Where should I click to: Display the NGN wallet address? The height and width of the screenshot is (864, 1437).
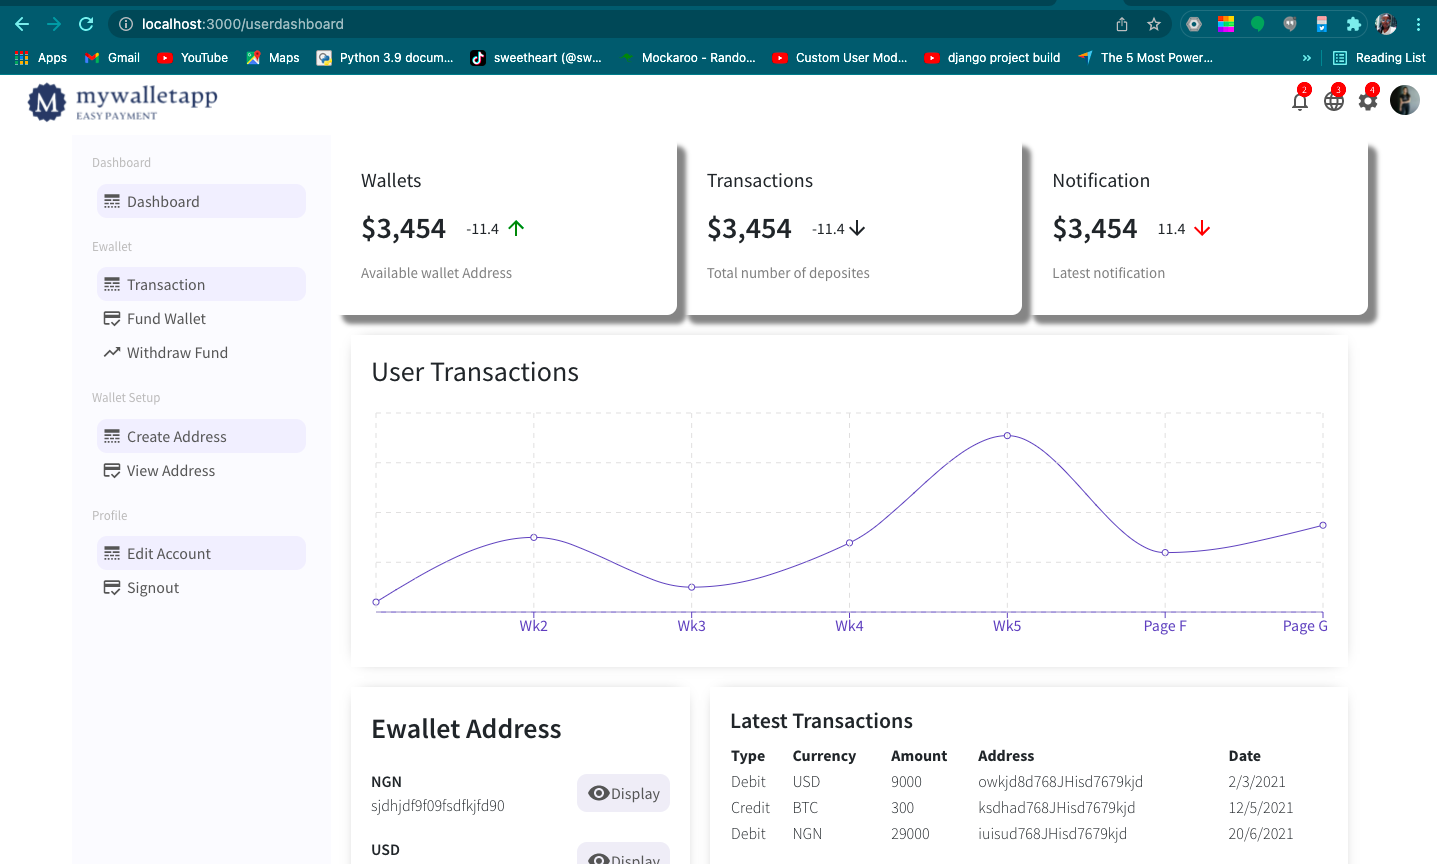pyautogui.click(x=624, y=793)
